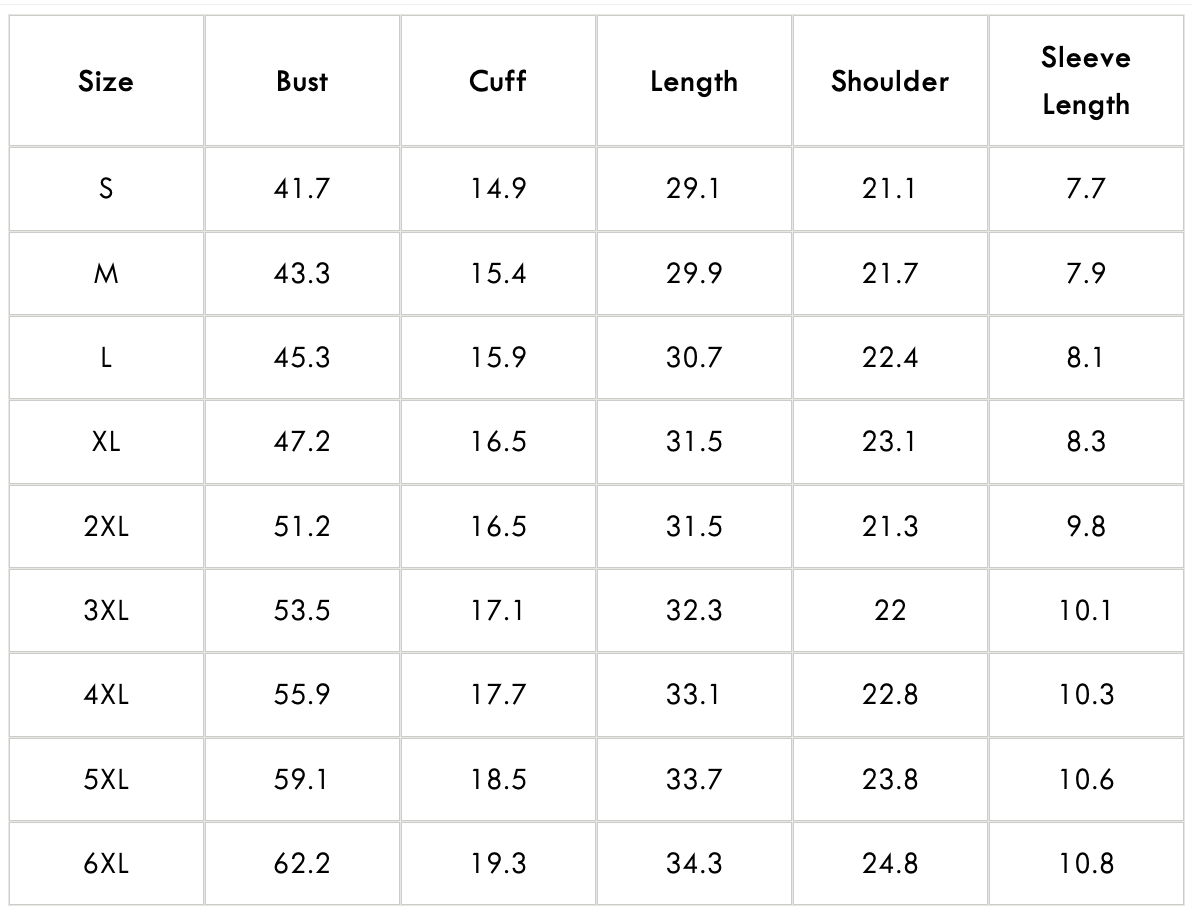
Task: Click the 10.8 sleeve length cell
Action: (x=1086, y=864)
